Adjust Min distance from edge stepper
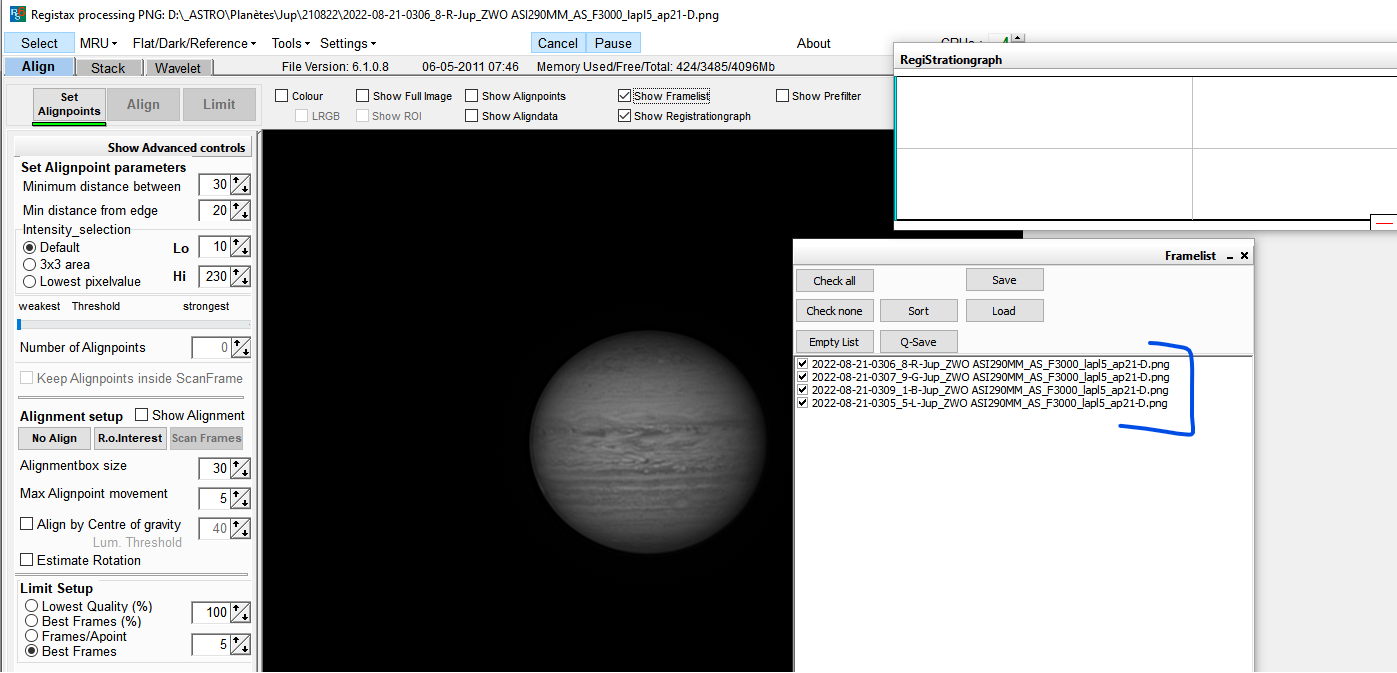 240,210
